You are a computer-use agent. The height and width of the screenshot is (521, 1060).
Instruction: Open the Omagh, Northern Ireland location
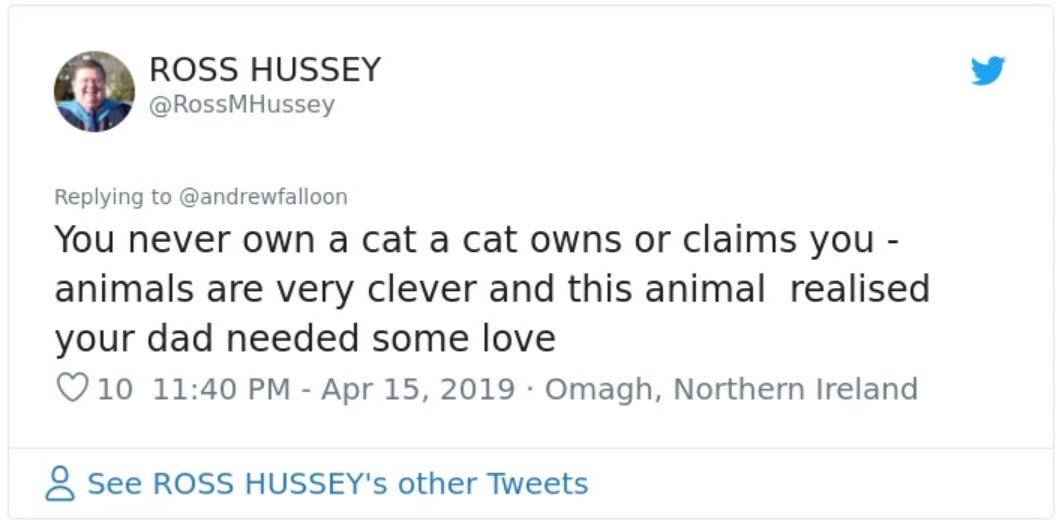pos(731,388)
